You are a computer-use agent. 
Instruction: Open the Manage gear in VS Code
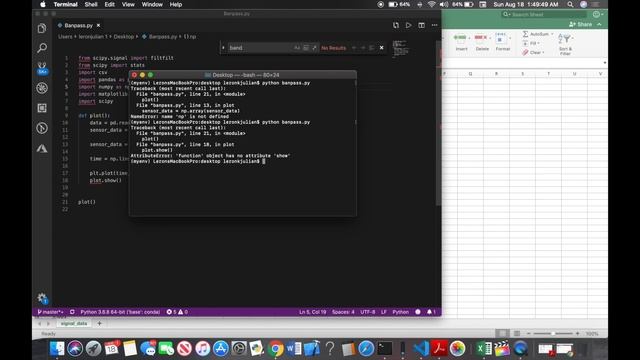[42, 298]
